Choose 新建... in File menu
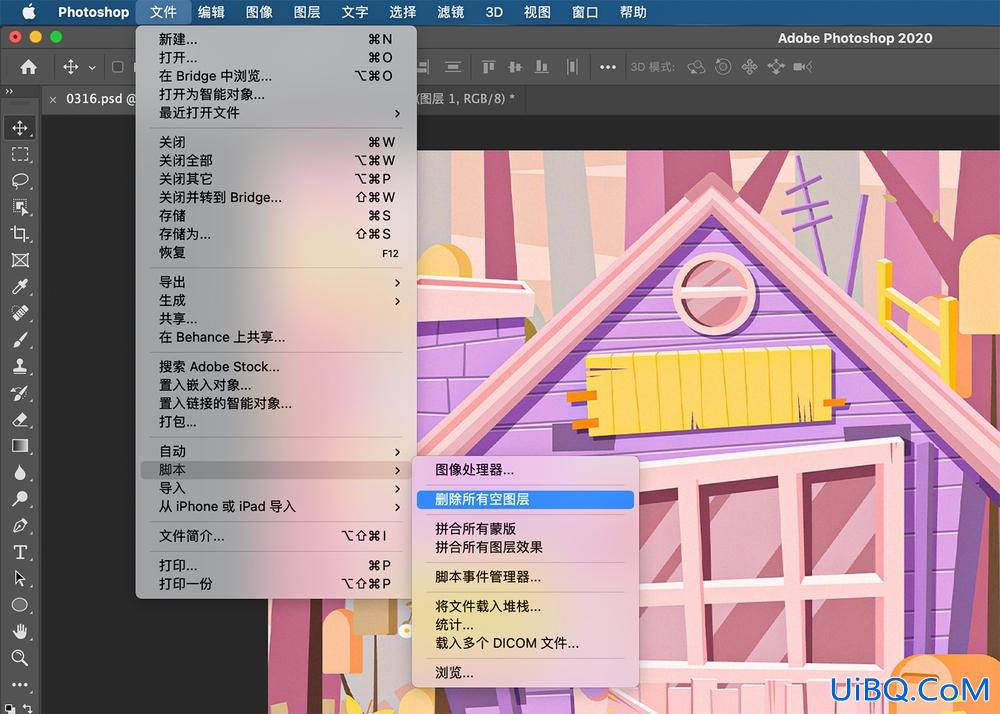1000x714 pixels. pyautogui.click(x=276, y=40)
